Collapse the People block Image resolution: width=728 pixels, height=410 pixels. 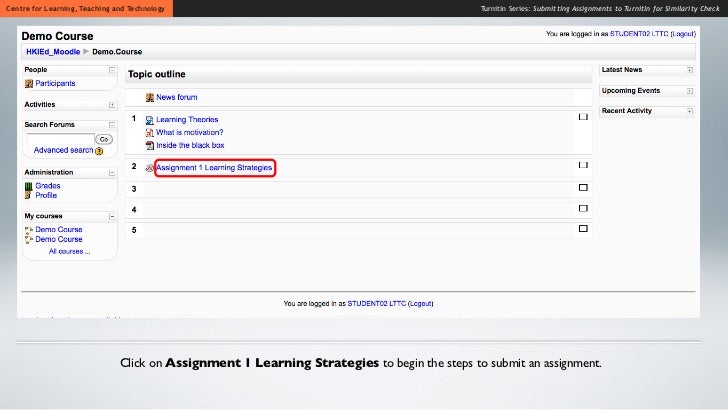pyautogui.click(x=112, y=70)
